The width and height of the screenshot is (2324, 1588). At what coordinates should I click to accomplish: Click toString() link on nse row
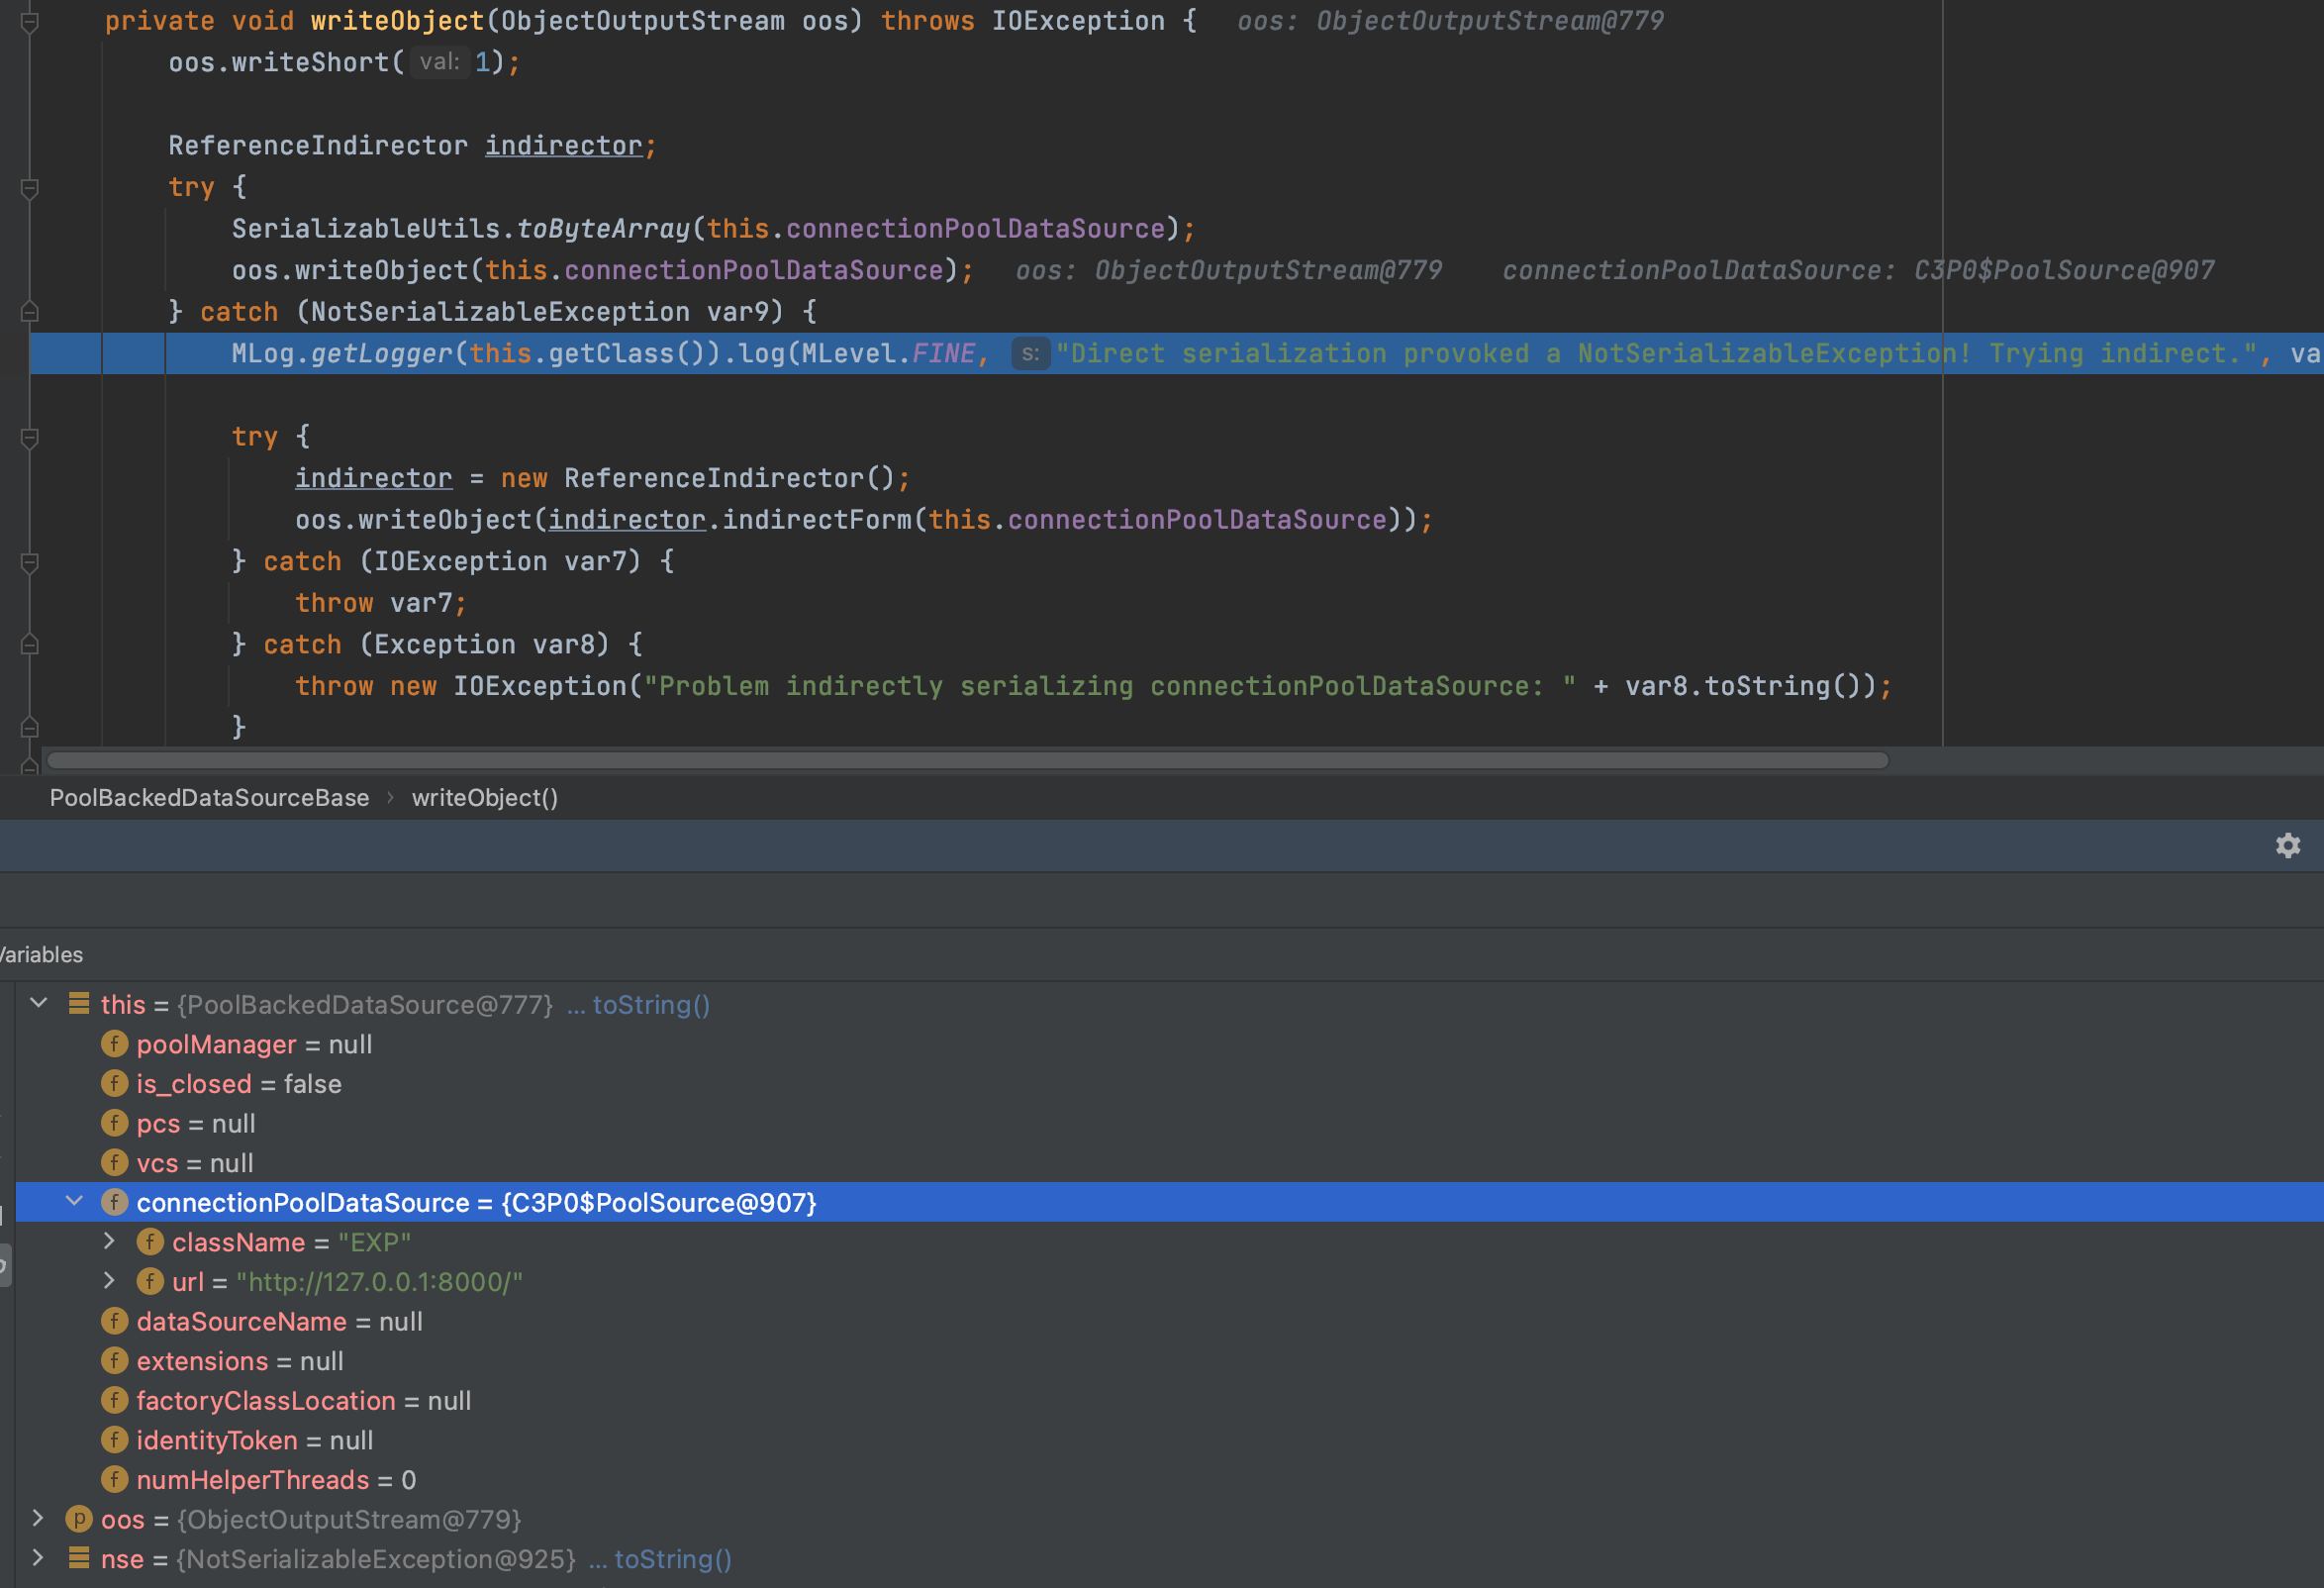point(673,1559)
